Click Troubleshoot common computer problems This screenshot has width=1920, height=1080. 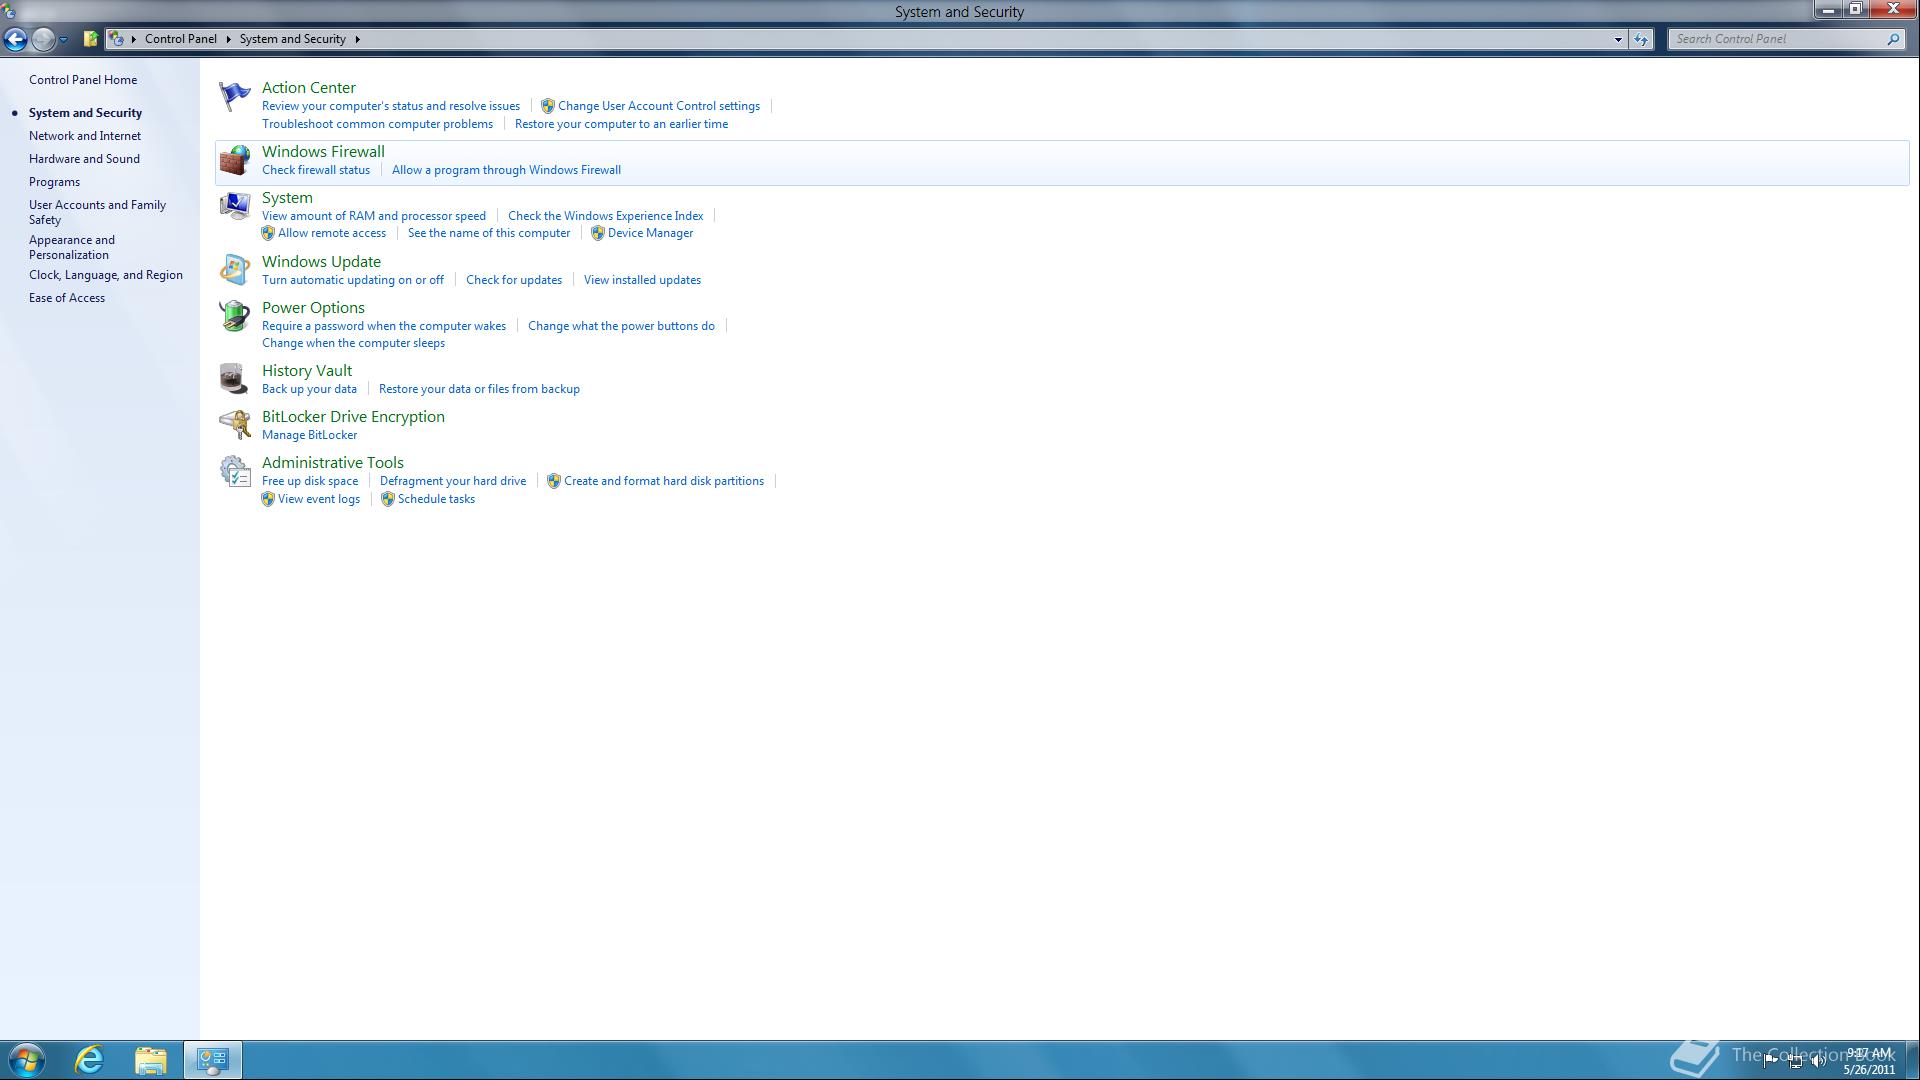377,124
